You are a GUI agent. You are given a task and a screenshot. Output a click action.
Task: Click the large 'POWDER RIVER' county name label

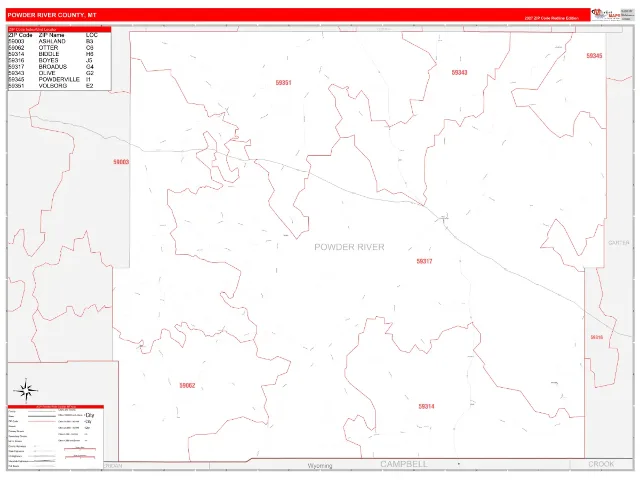pyautogui.click(x=349, y=247)
